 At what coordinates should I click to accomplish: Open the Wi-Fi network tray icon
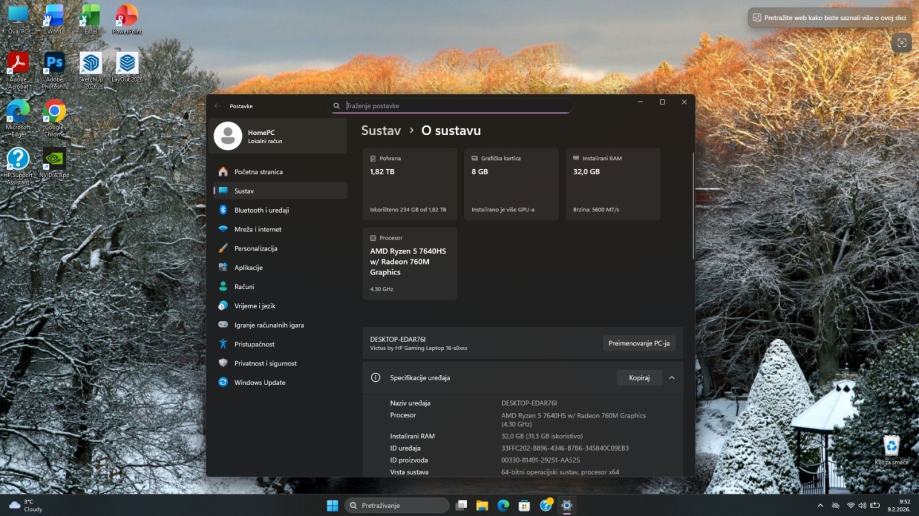(x=850, y=505)
